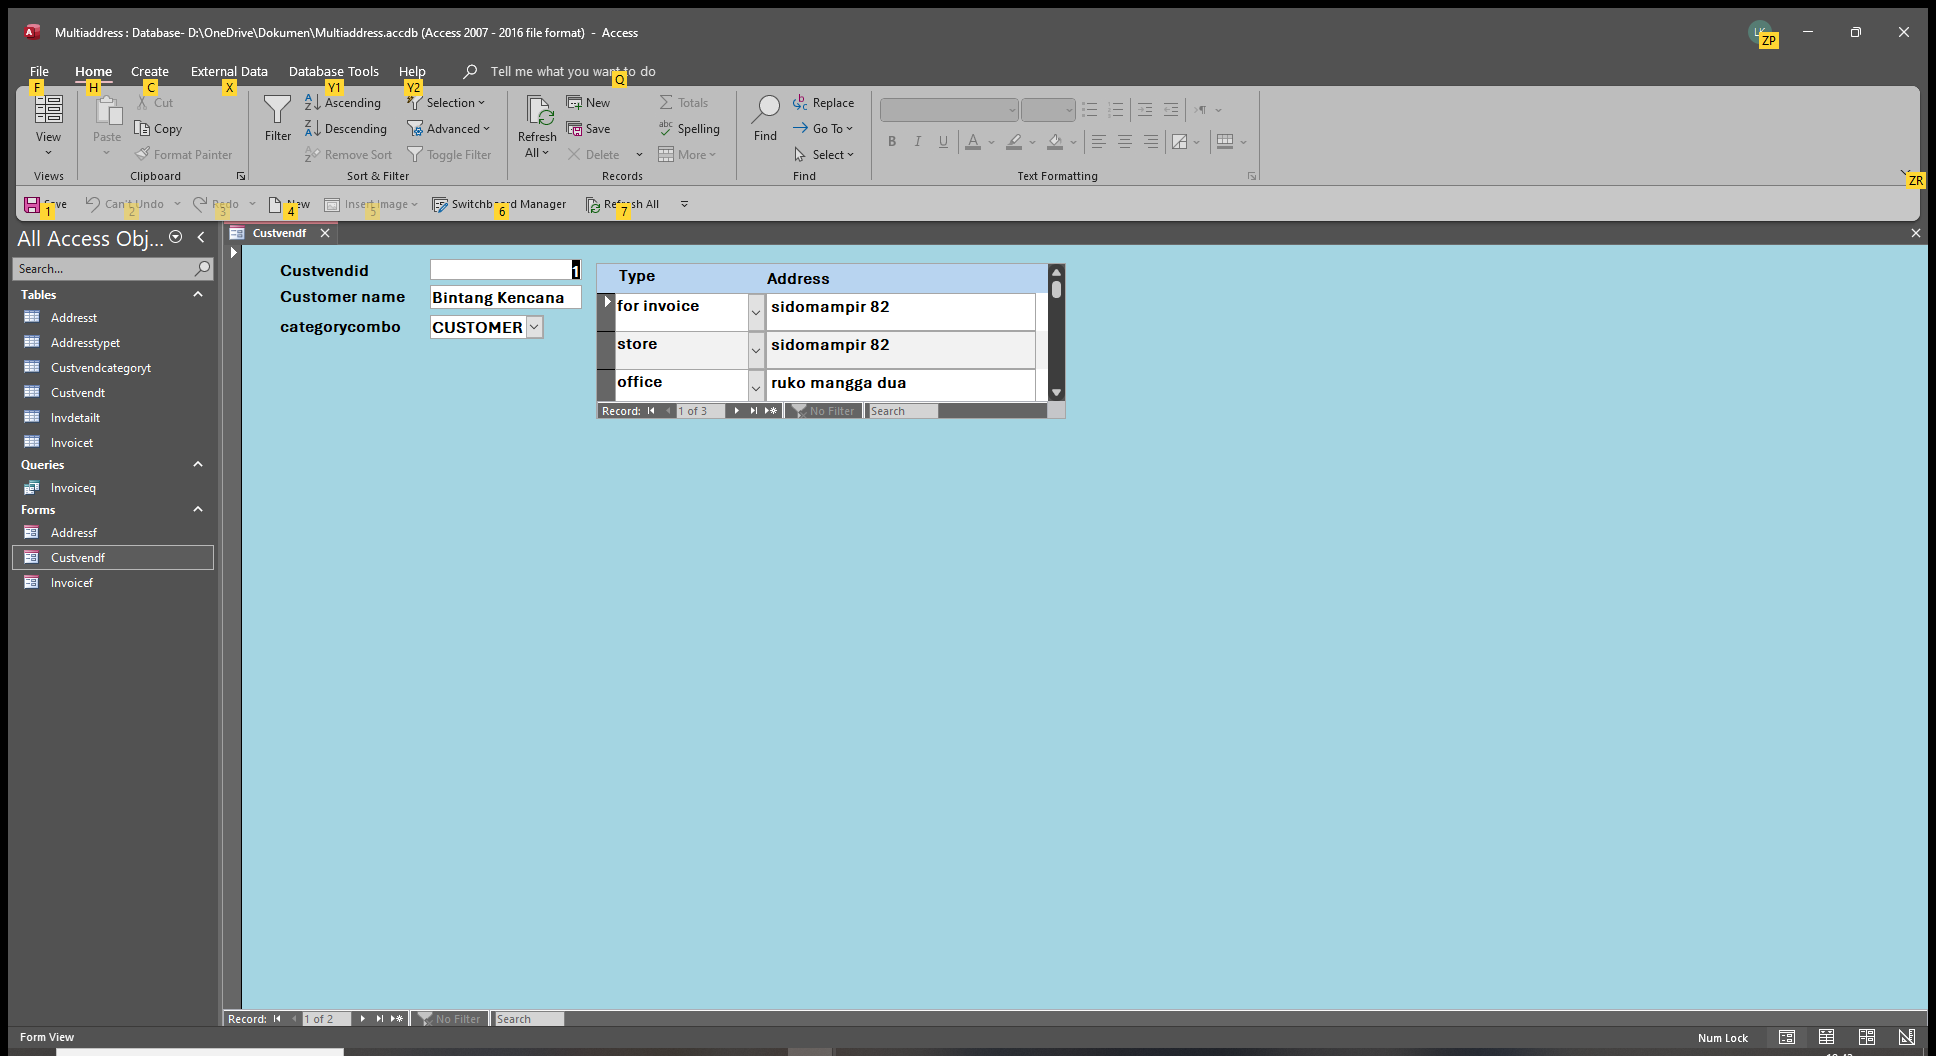Toggle Underline text formatting

click(x=943, y=142)
